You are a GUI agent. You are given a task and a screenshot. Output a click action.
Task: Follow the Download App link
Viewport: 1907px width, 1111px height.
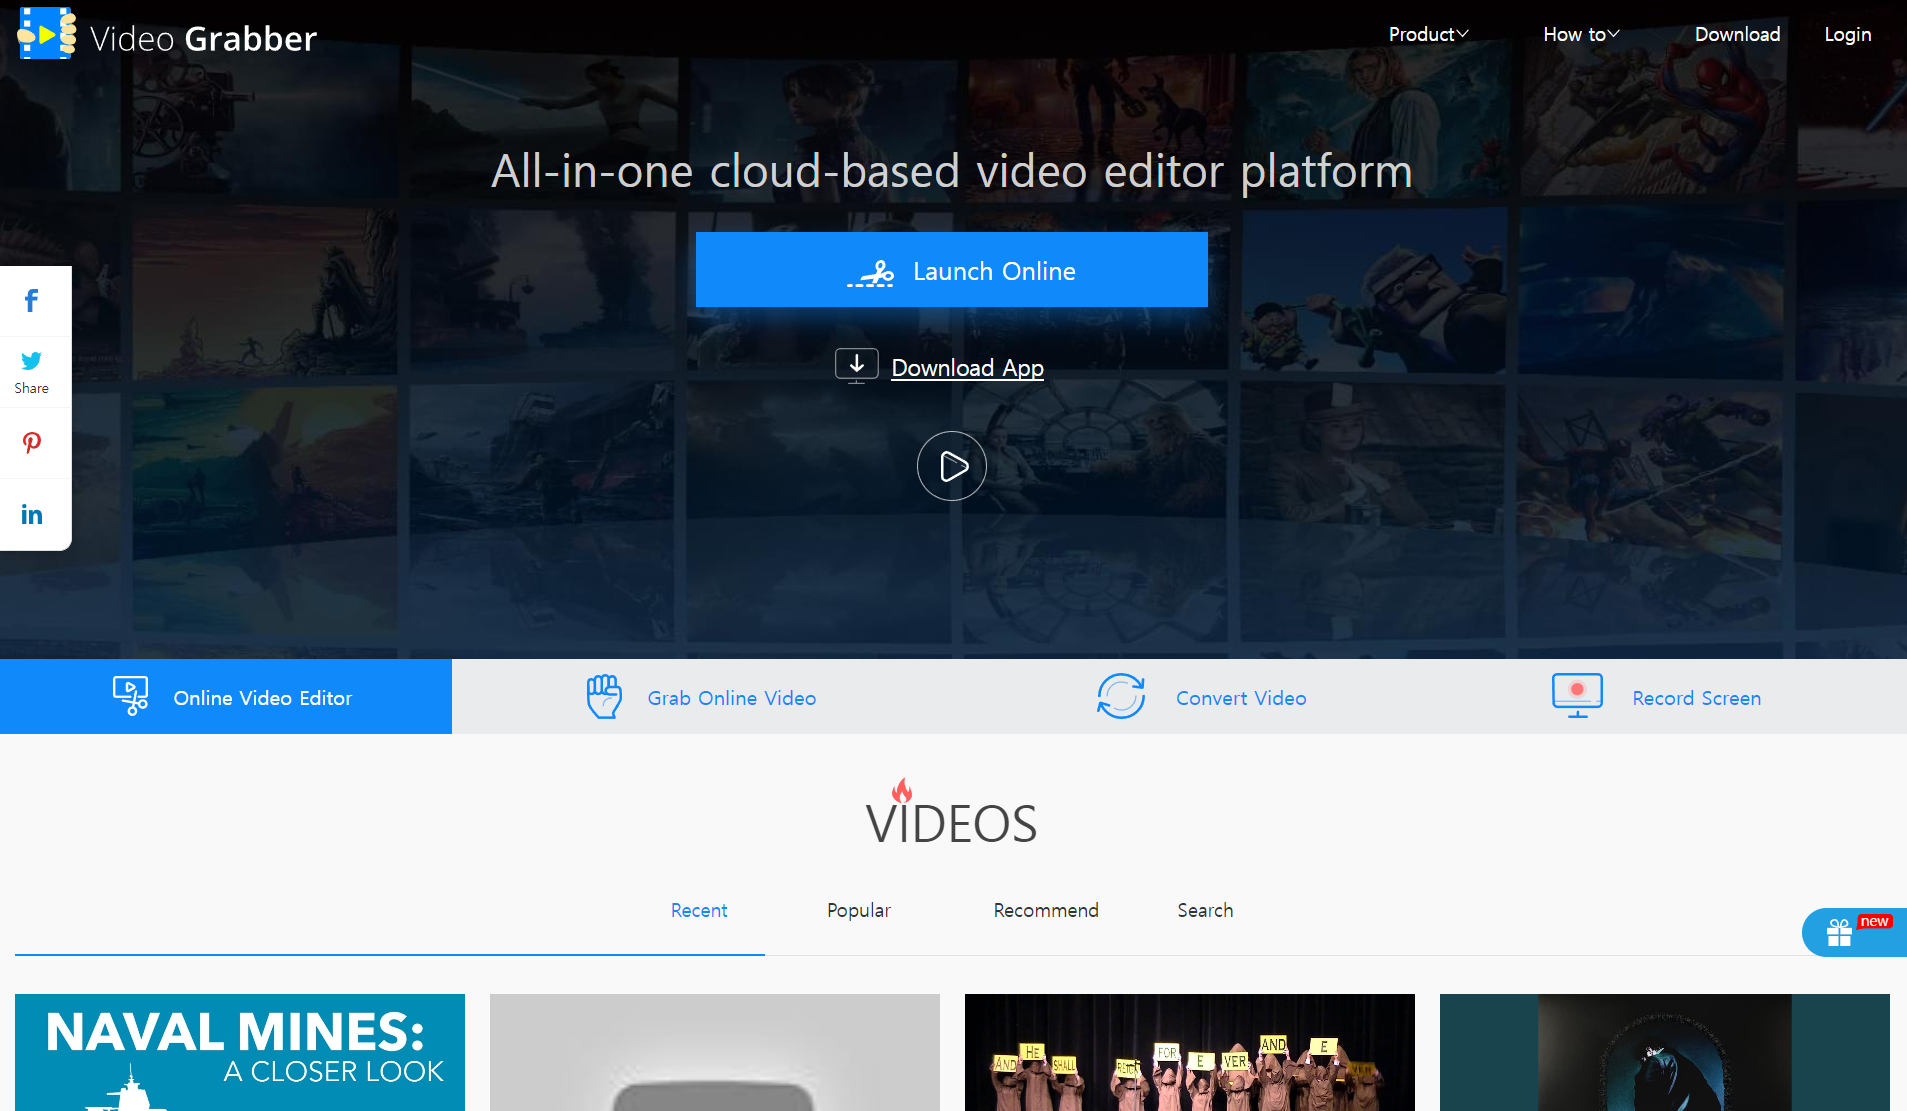[967, 368]
